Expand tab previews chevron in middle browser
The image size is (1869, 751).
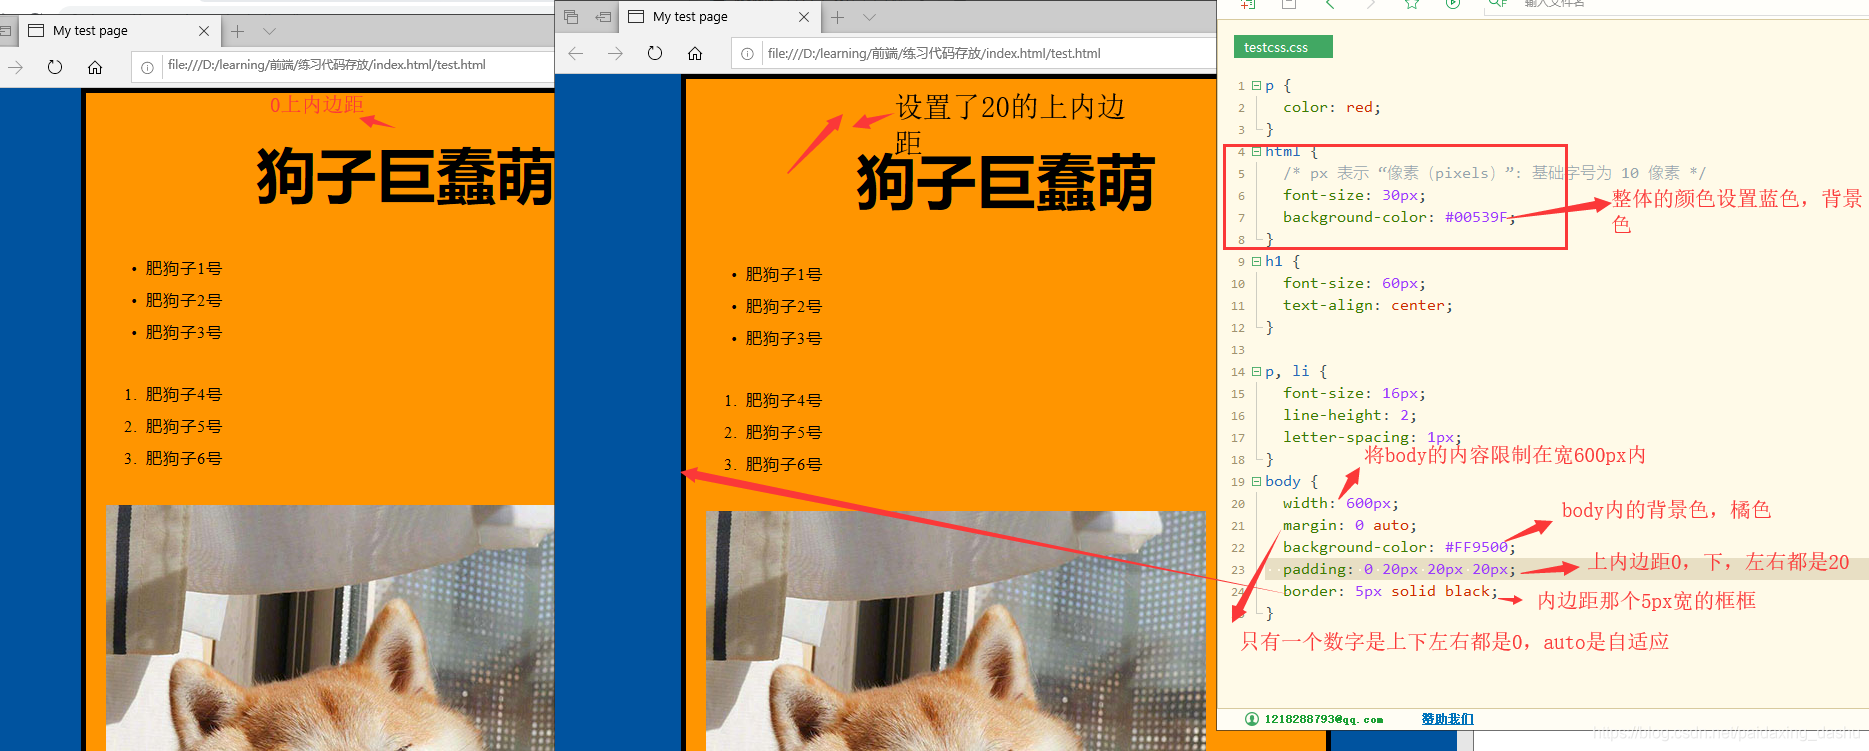point(869,17)
